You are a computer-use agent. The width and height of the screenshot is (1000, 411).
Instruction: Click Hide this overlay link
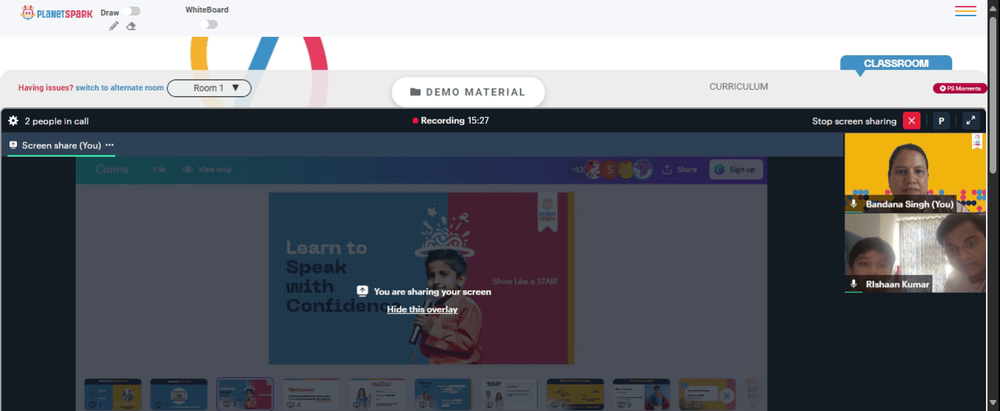pos(422,310)
